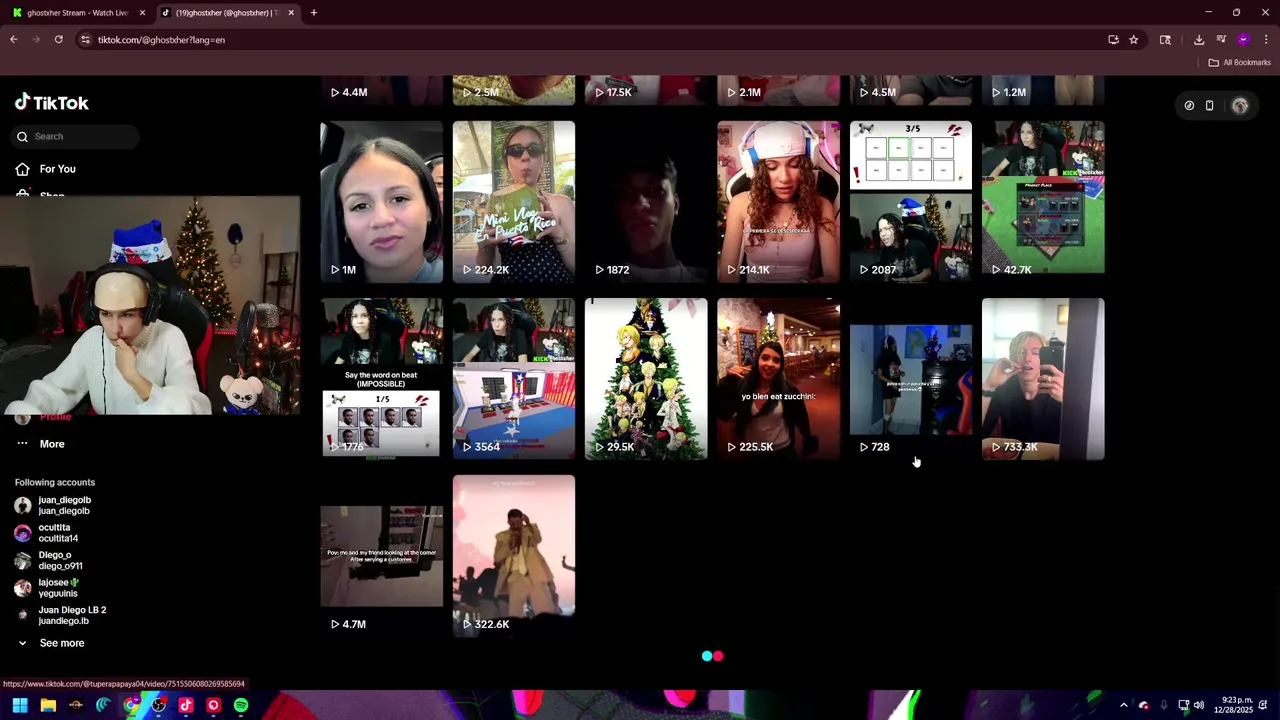1280x720 pixels.
Task: Open video with 3564 views
Action: point(514,379)
